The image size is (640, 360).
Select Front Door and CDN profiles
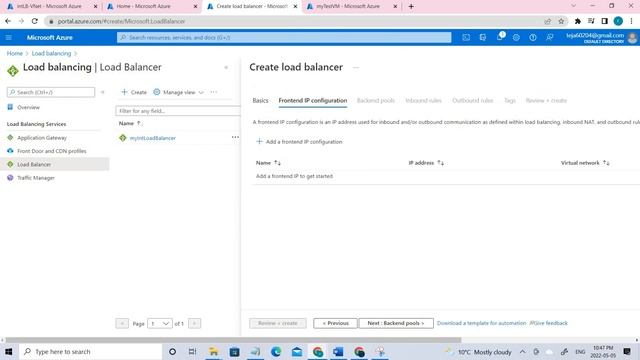pyautogui.click(x=51, y=151)
